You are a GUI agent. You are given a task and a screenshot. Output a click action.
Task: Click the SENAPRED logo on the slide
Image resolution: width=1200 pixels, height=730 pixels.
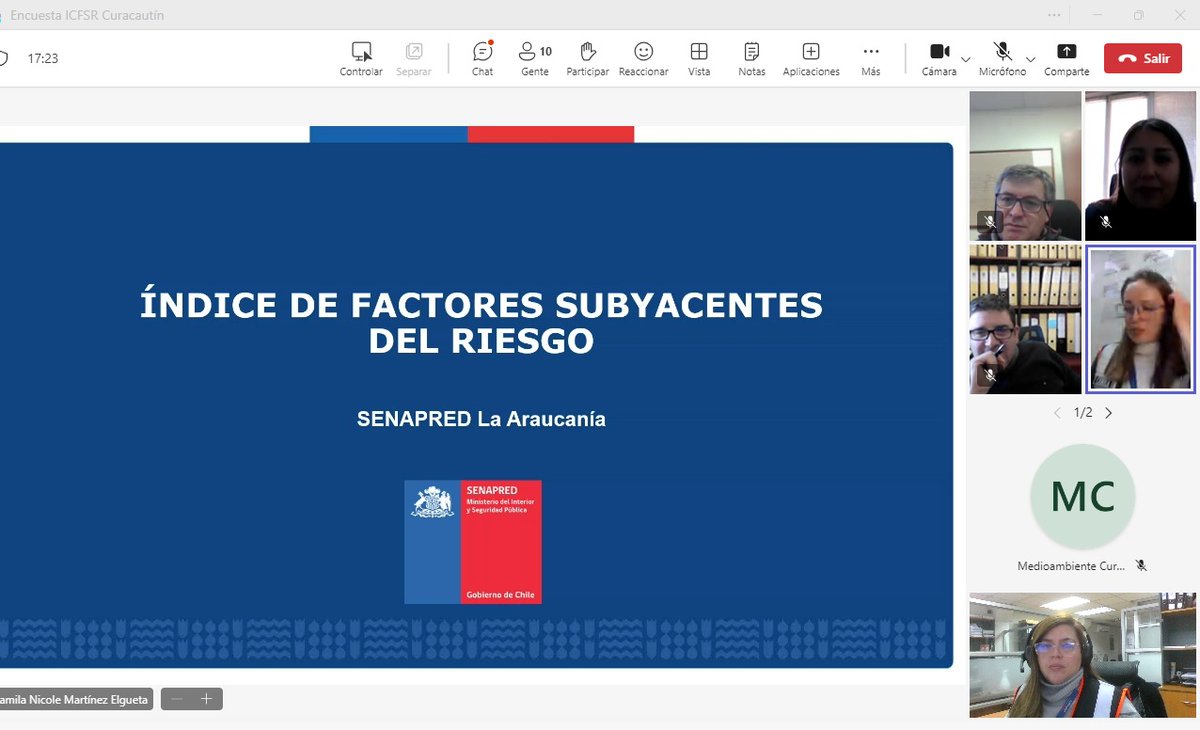tap(473, 542)
